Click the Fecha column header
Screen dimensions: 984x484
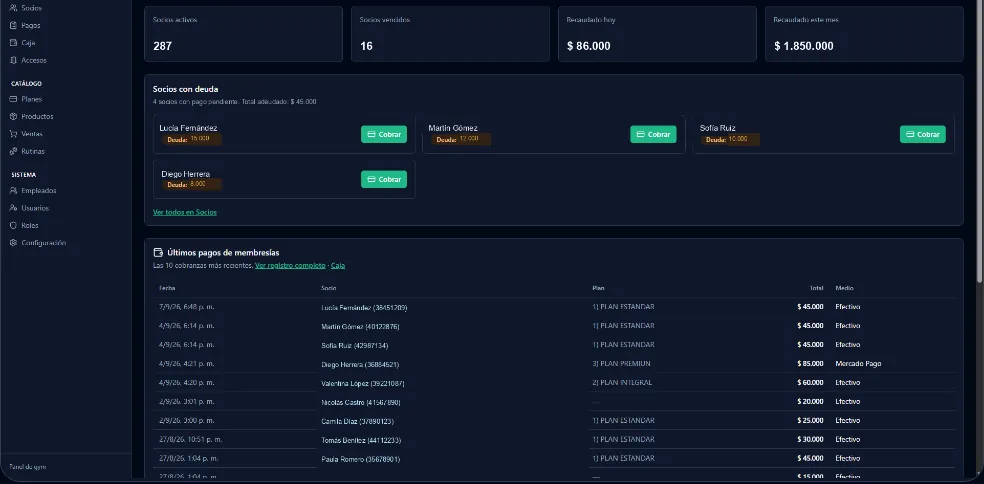[167, 288]
